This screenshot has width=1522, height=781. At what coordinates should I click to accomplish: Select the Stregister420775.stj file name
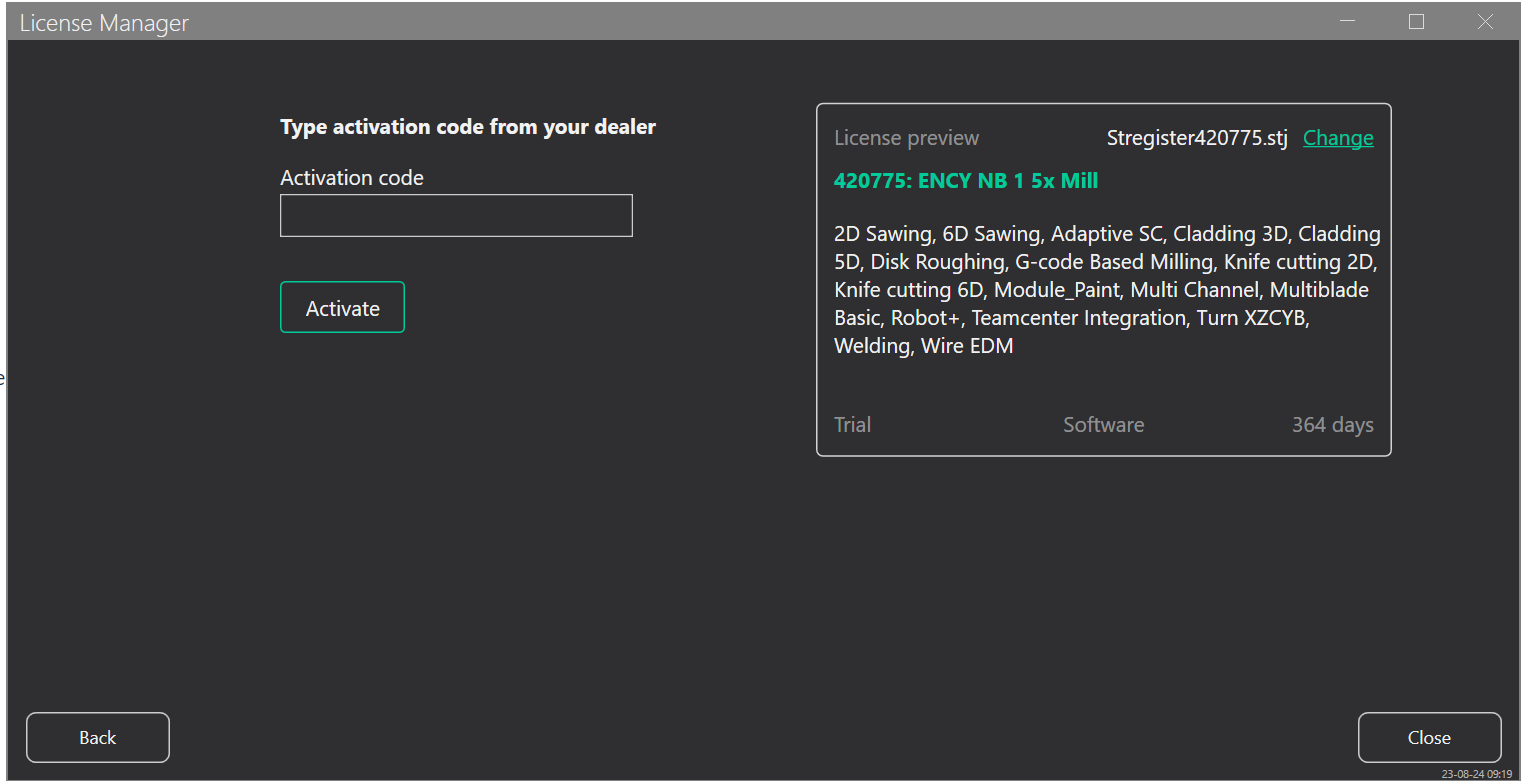(1197, 138)
